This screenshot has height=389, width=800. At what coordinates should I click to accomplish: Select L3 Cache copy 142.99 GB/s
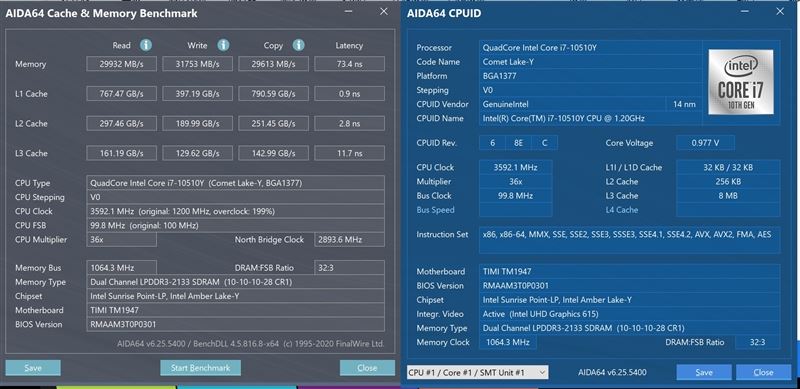tap(273, 153)
